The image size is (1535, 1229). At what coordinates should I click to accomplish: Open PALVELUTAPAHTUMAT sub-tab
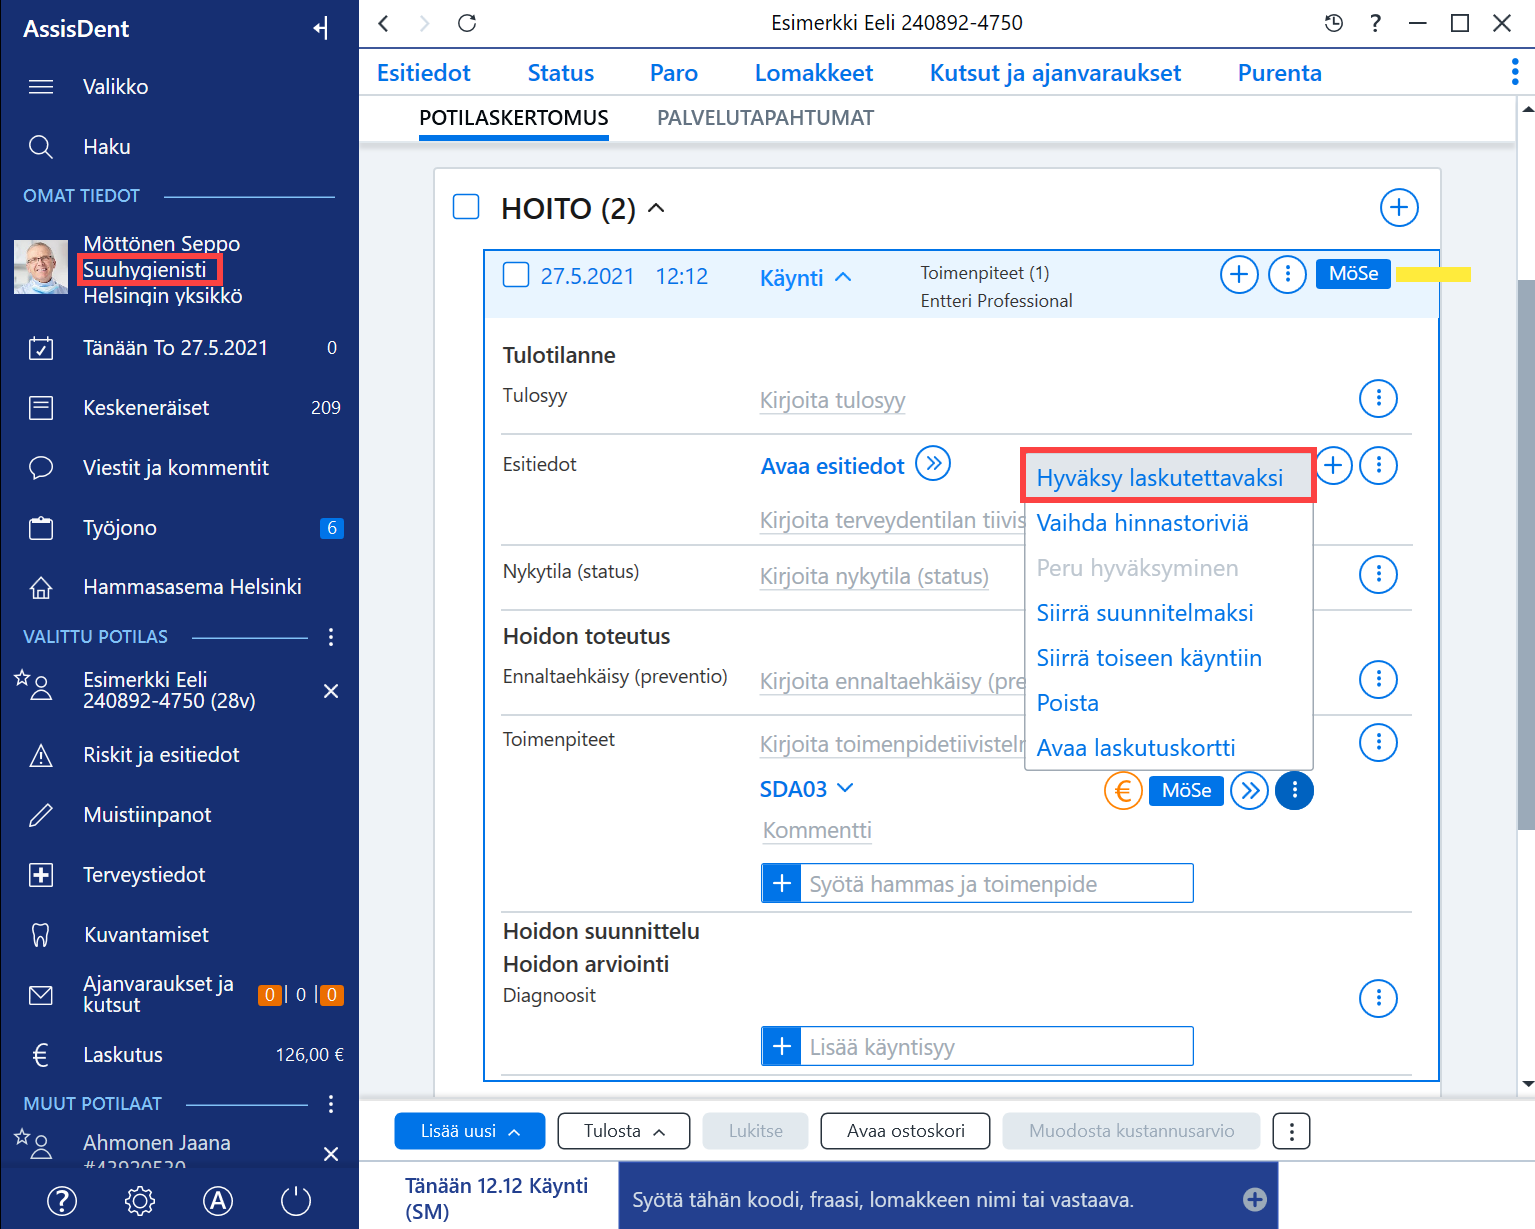point(765,118)
